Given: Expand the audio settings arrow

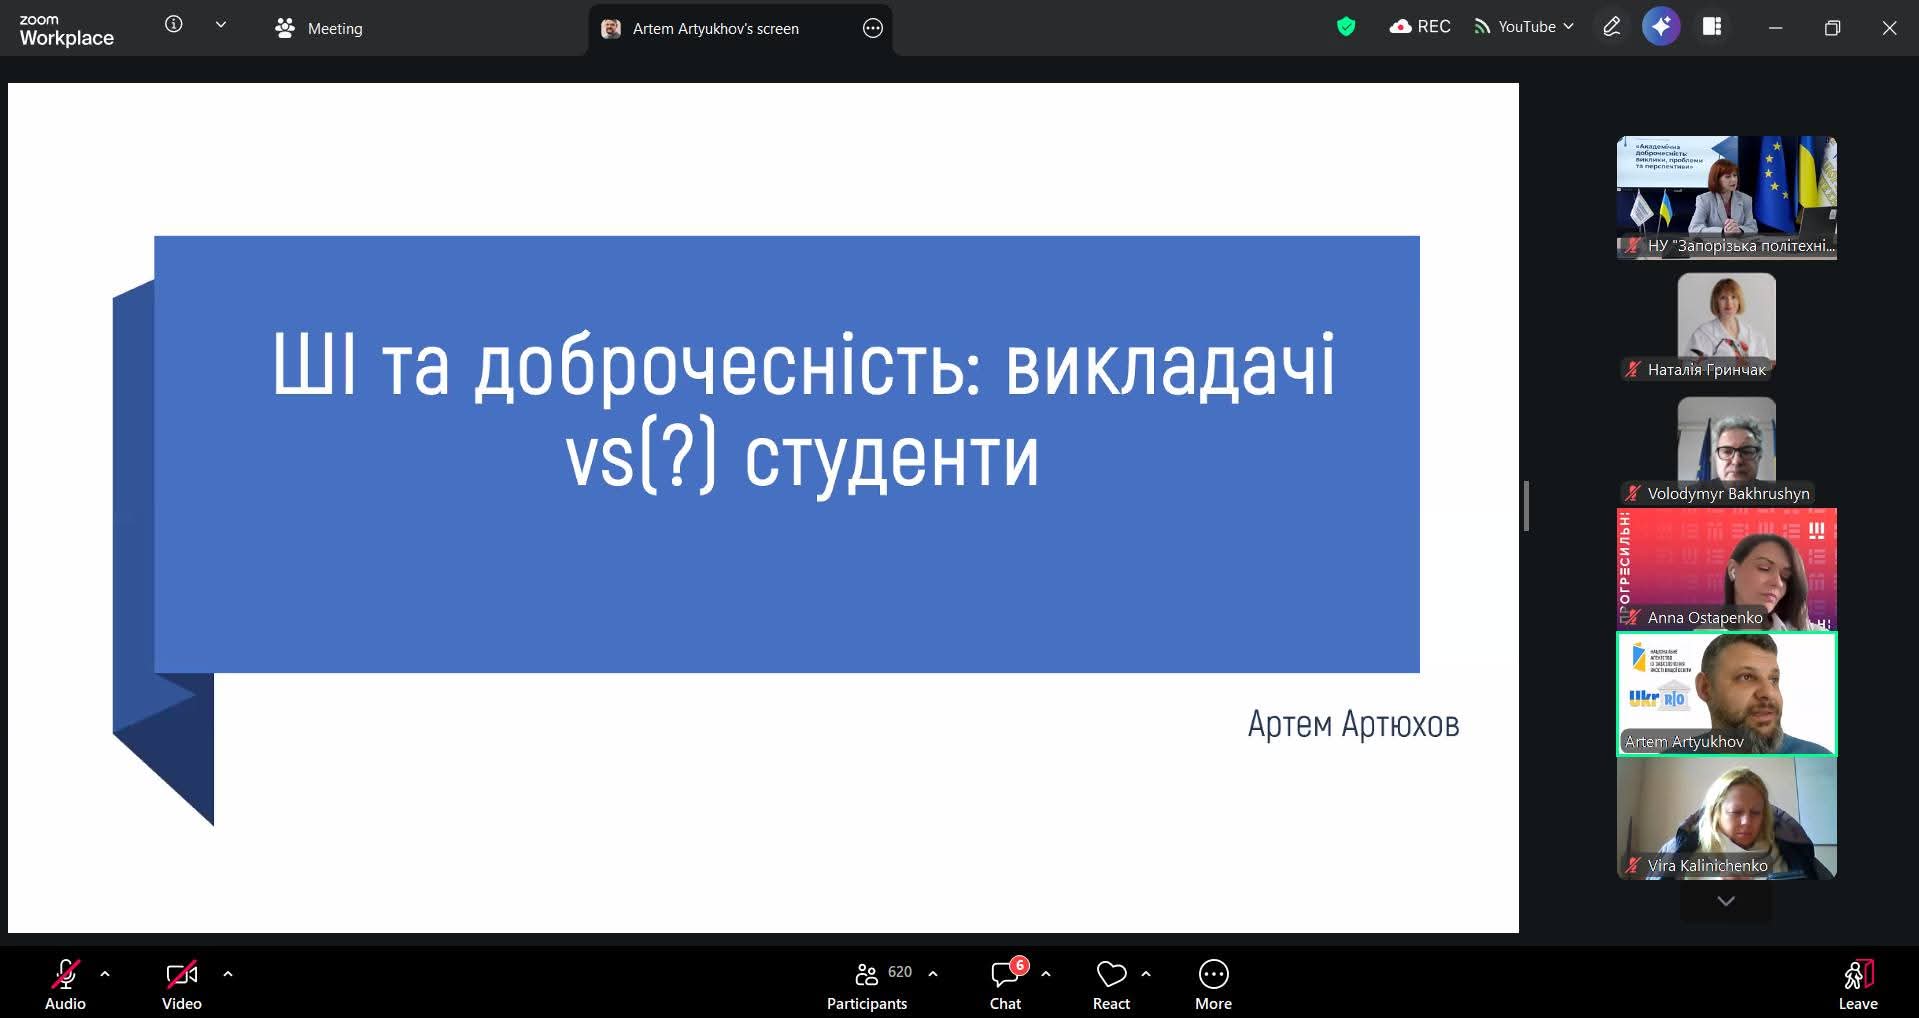Looking at the screenshot, I should (x=105, y=973).
